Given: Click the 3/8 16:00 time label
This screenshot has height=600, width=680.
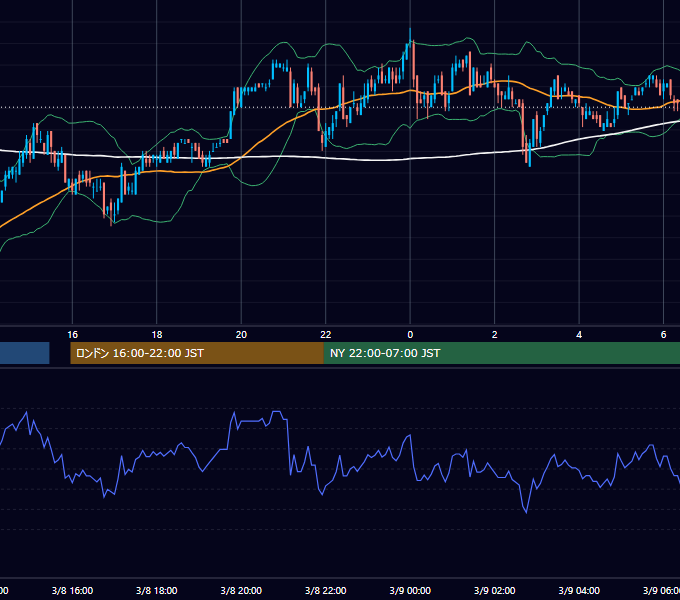Looking at the screenshot, I should coord(72,590).
